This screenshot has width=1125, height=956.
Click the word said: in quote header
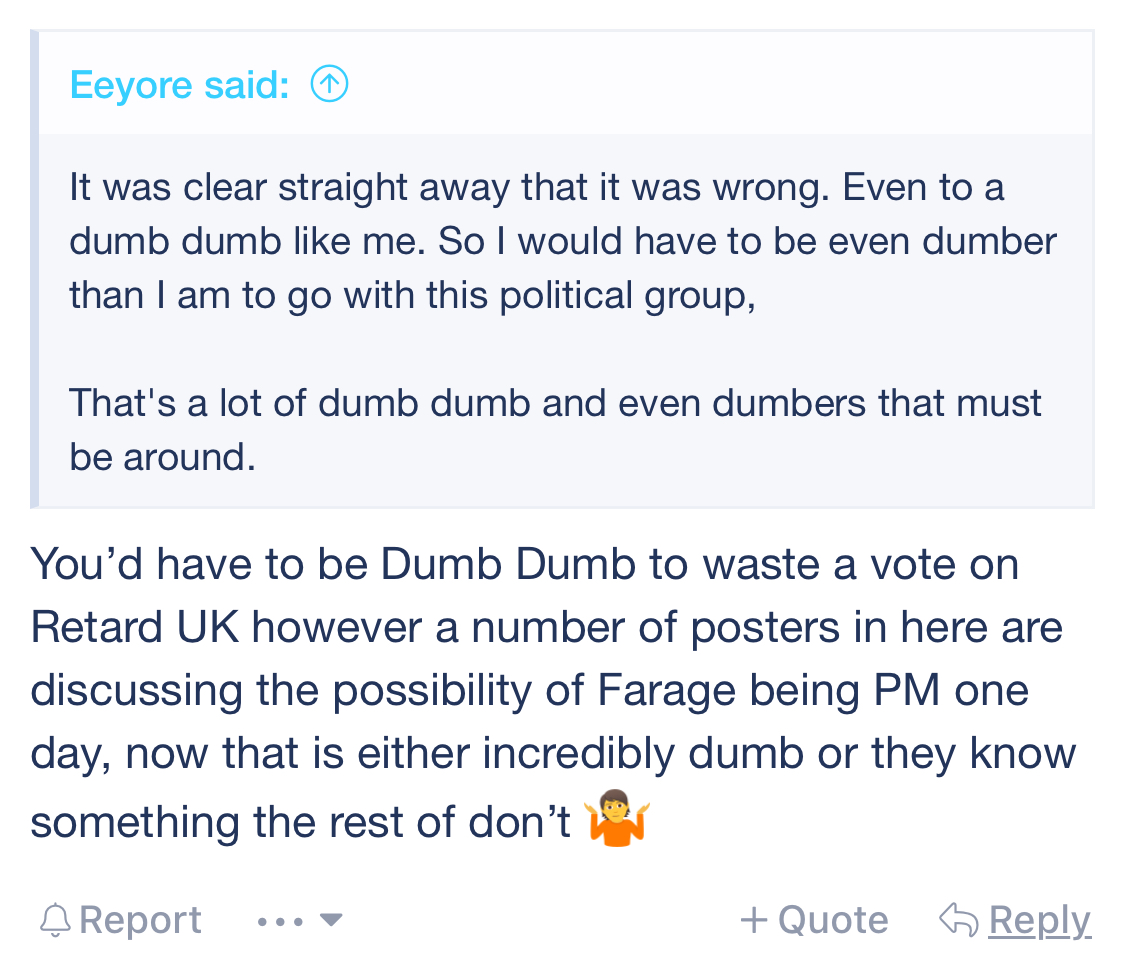pyautogui.click(x=247, y=85)
